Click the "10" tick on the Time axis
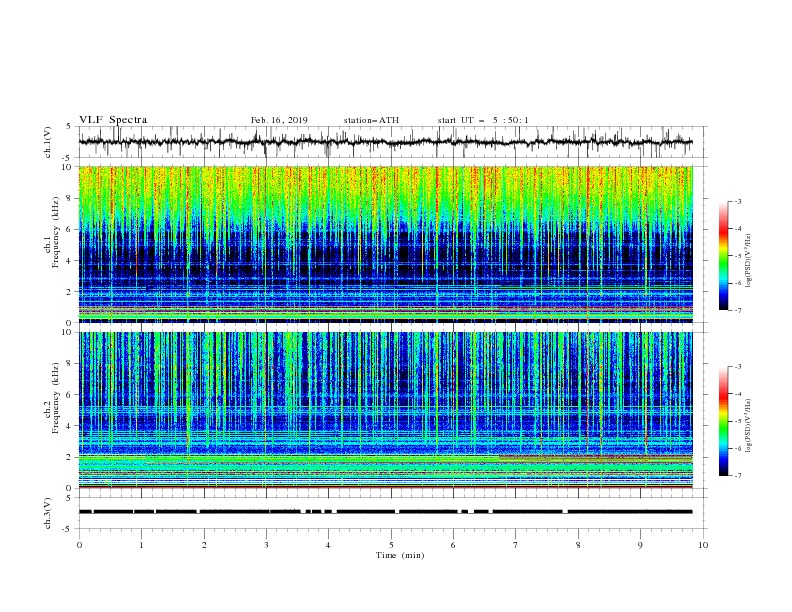The image size is (792, 612). 703,545
